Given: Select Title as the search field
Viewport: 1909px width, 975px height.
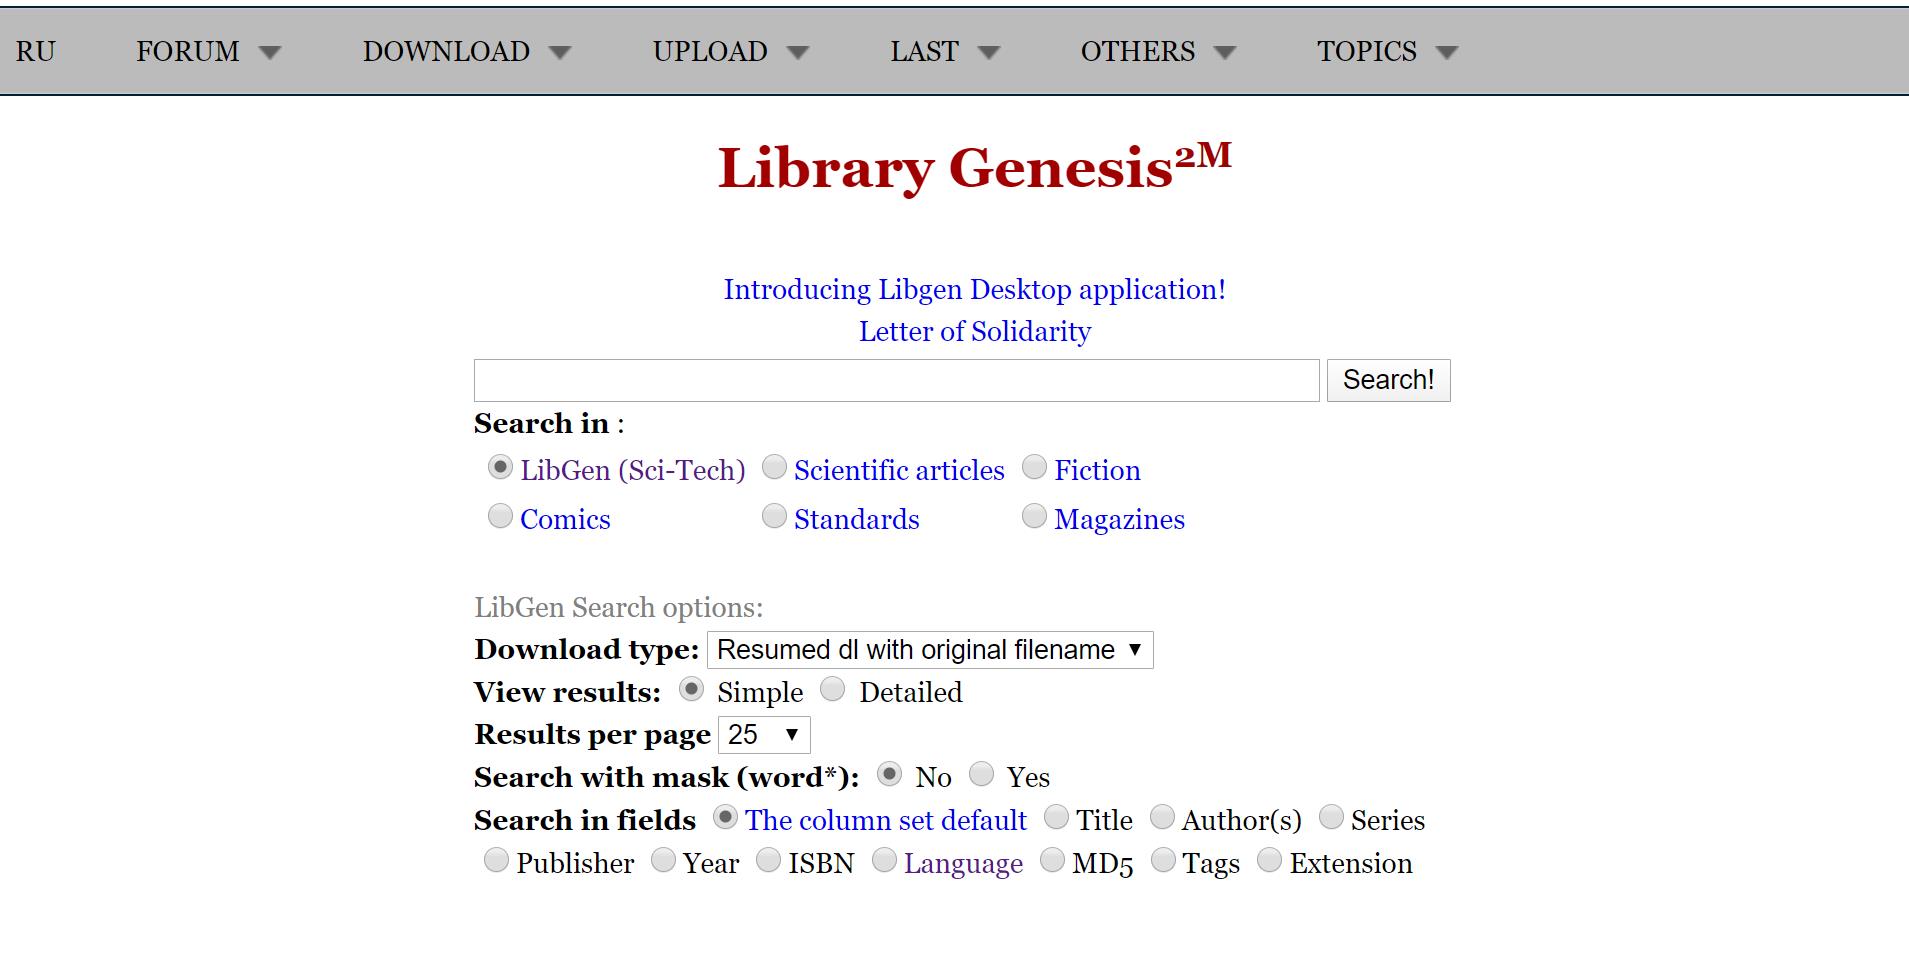Looking at the screenshot, I should coord(1056,817).
